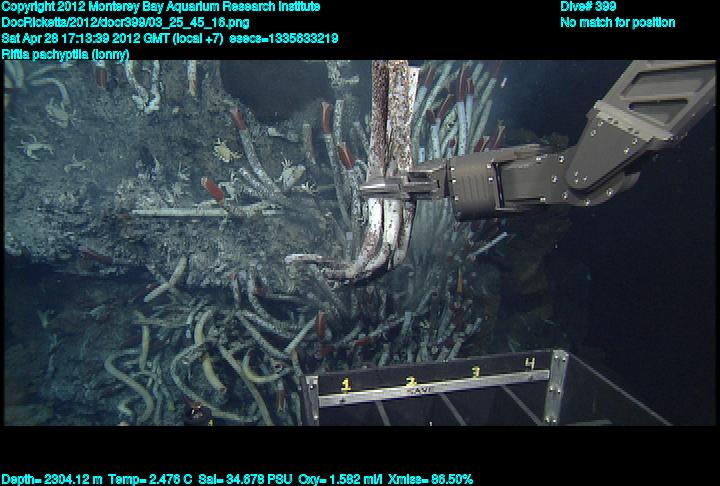The image size is (720, 486).
Task: Click the timestamp Sat Apr 28 17:13:39 2012 GMT
Action: [86, 38]
